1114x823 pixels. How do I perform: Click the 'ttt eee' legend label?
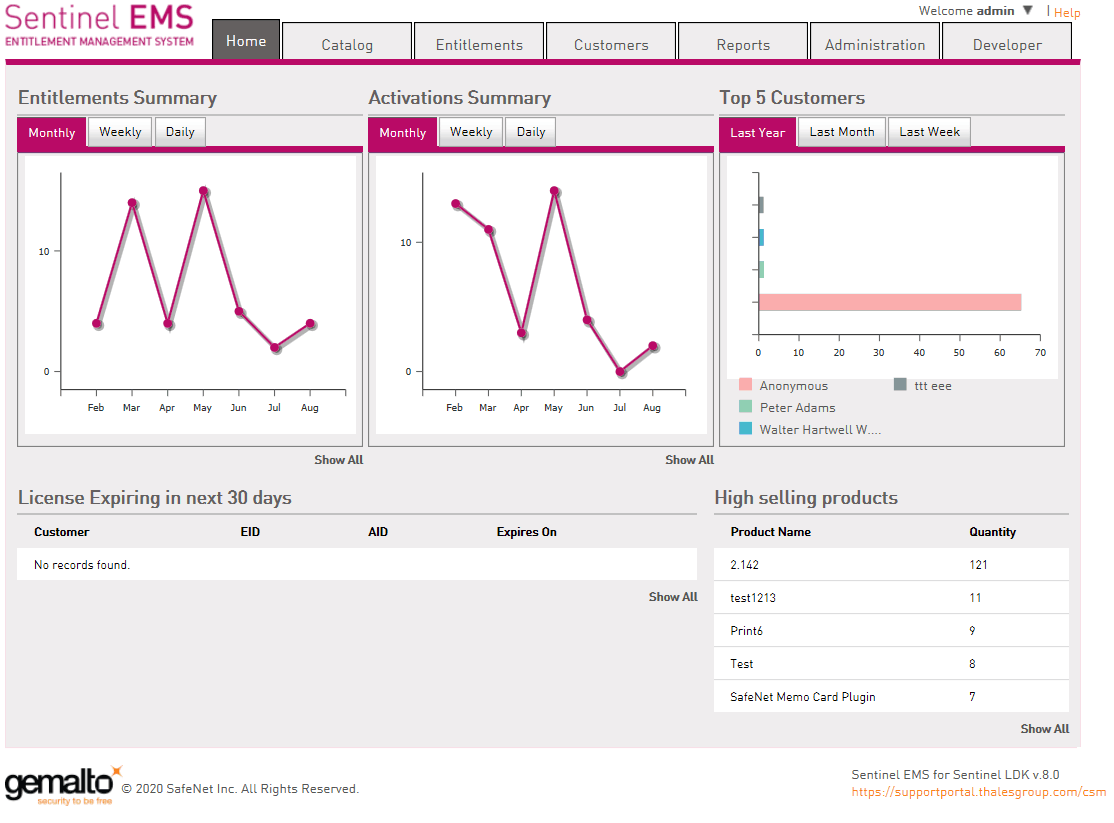933,385
